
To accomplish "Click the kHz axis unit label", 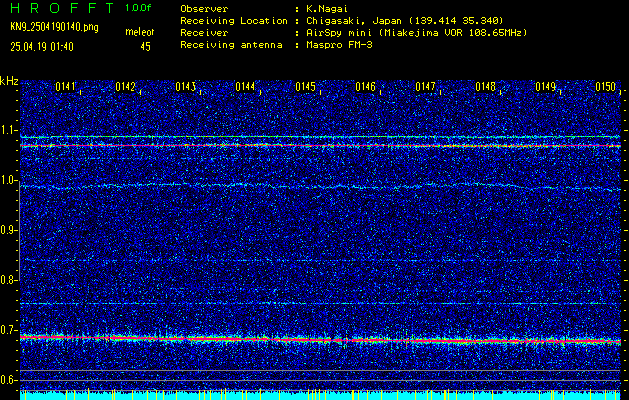I will click(9, 81).
